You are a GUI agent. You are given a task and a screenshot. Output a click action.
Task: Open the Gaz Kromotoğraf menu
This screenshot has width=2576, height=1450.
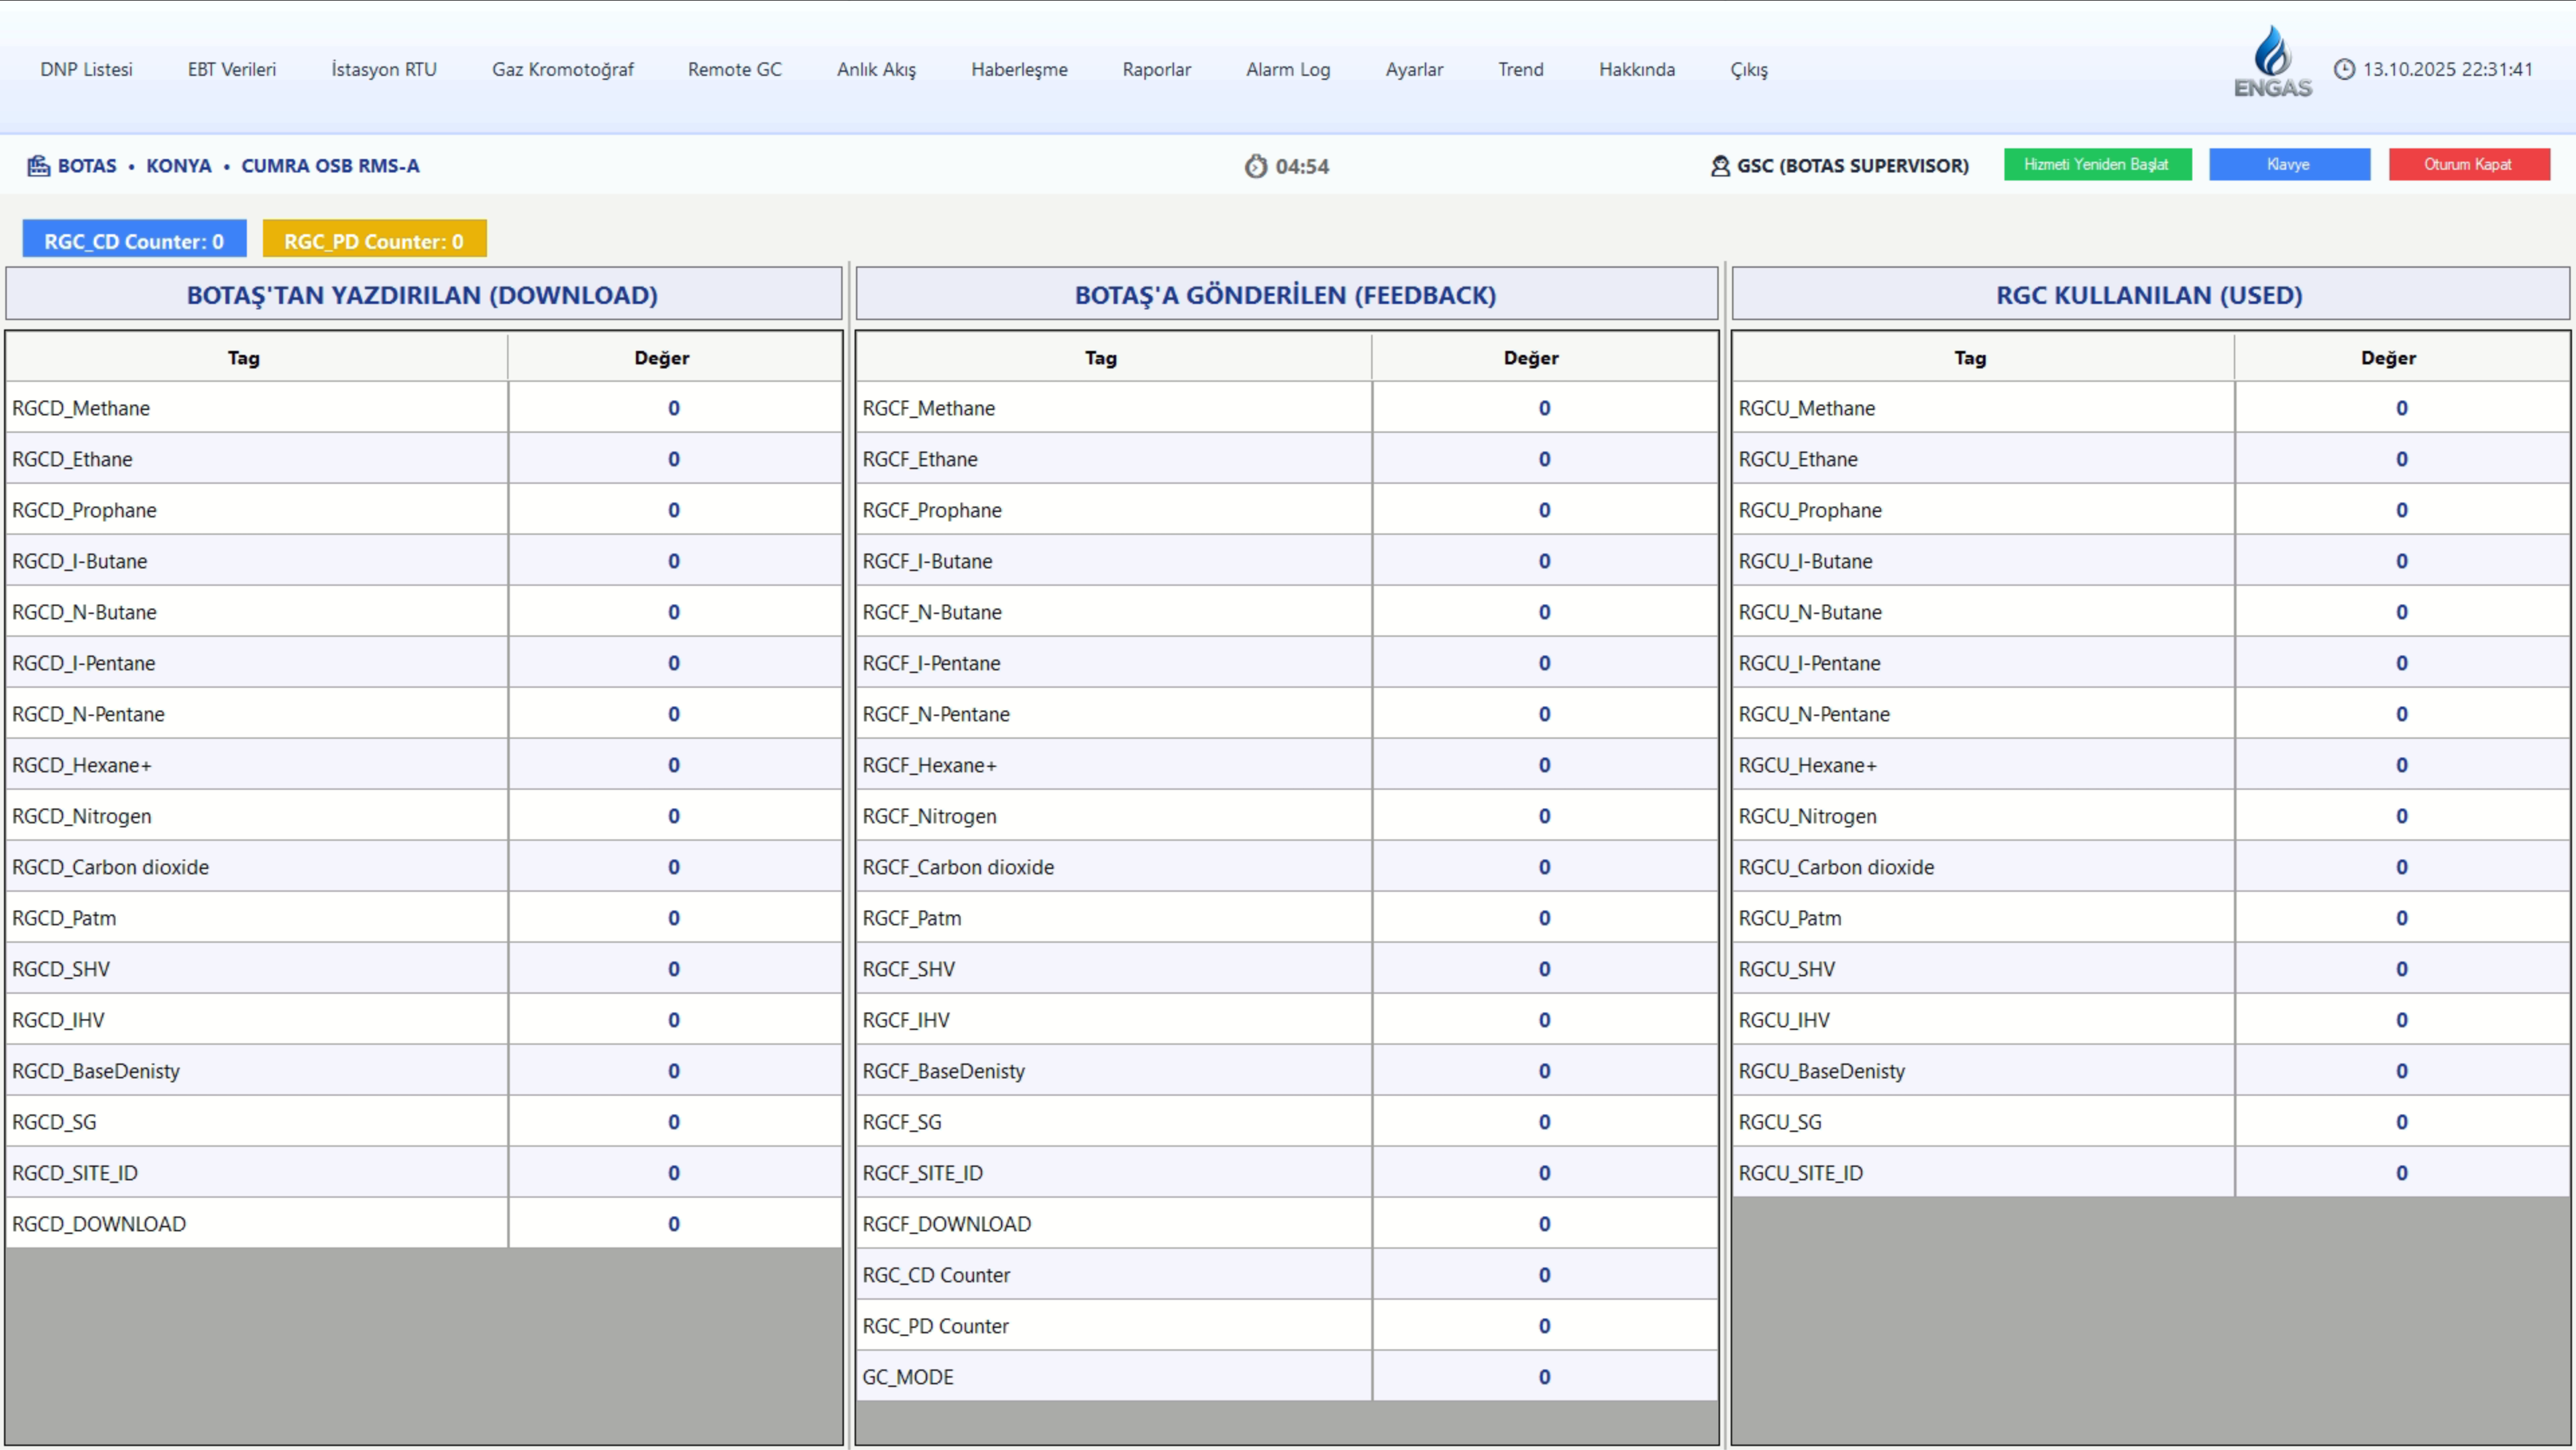(x=562, y=69)
